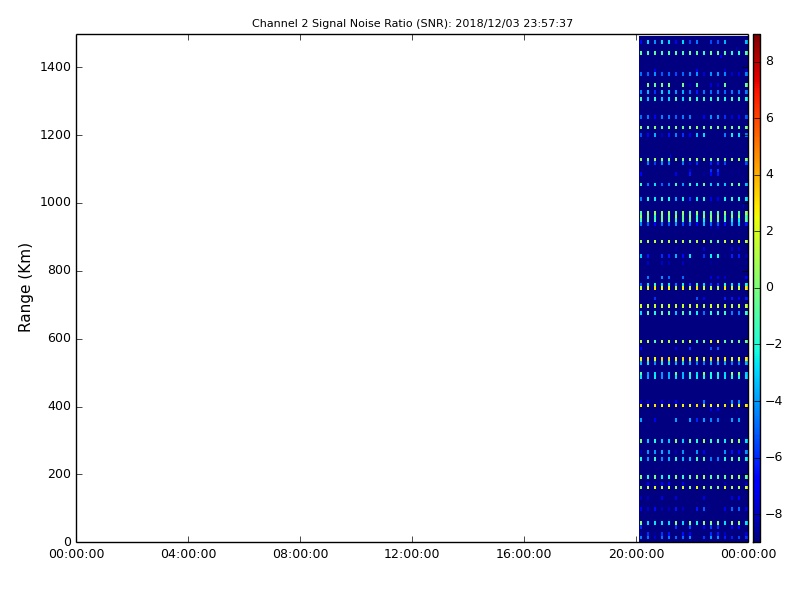
Task: Click the 16:00:00 x-axis tick label
Action: pos(524,554)
